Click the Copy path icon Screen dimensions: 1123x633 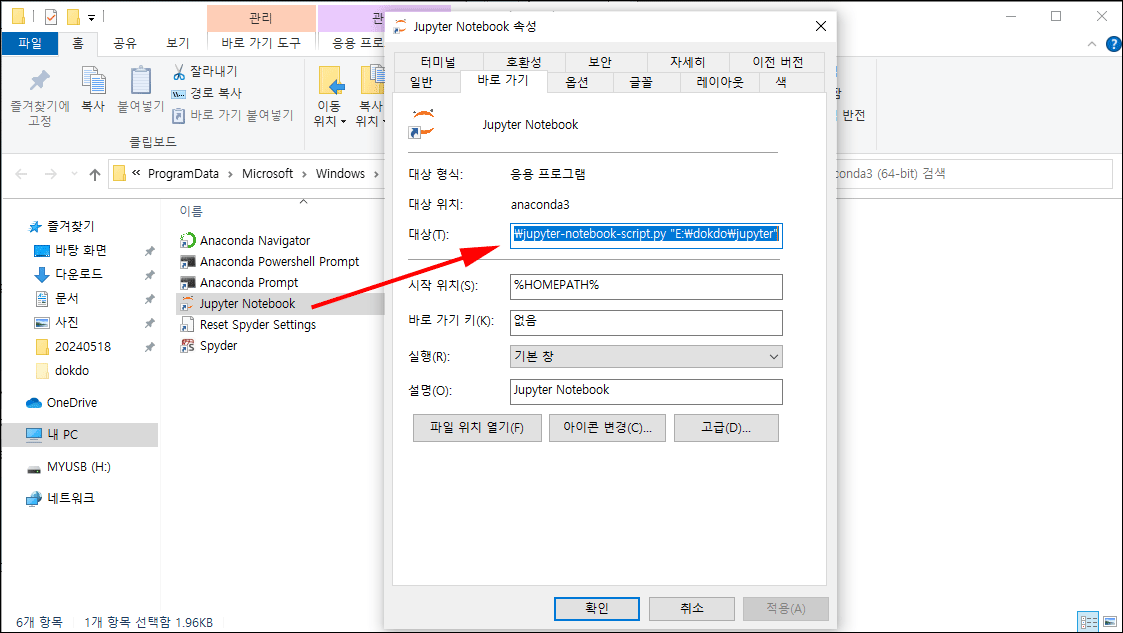tap(179, 94)
